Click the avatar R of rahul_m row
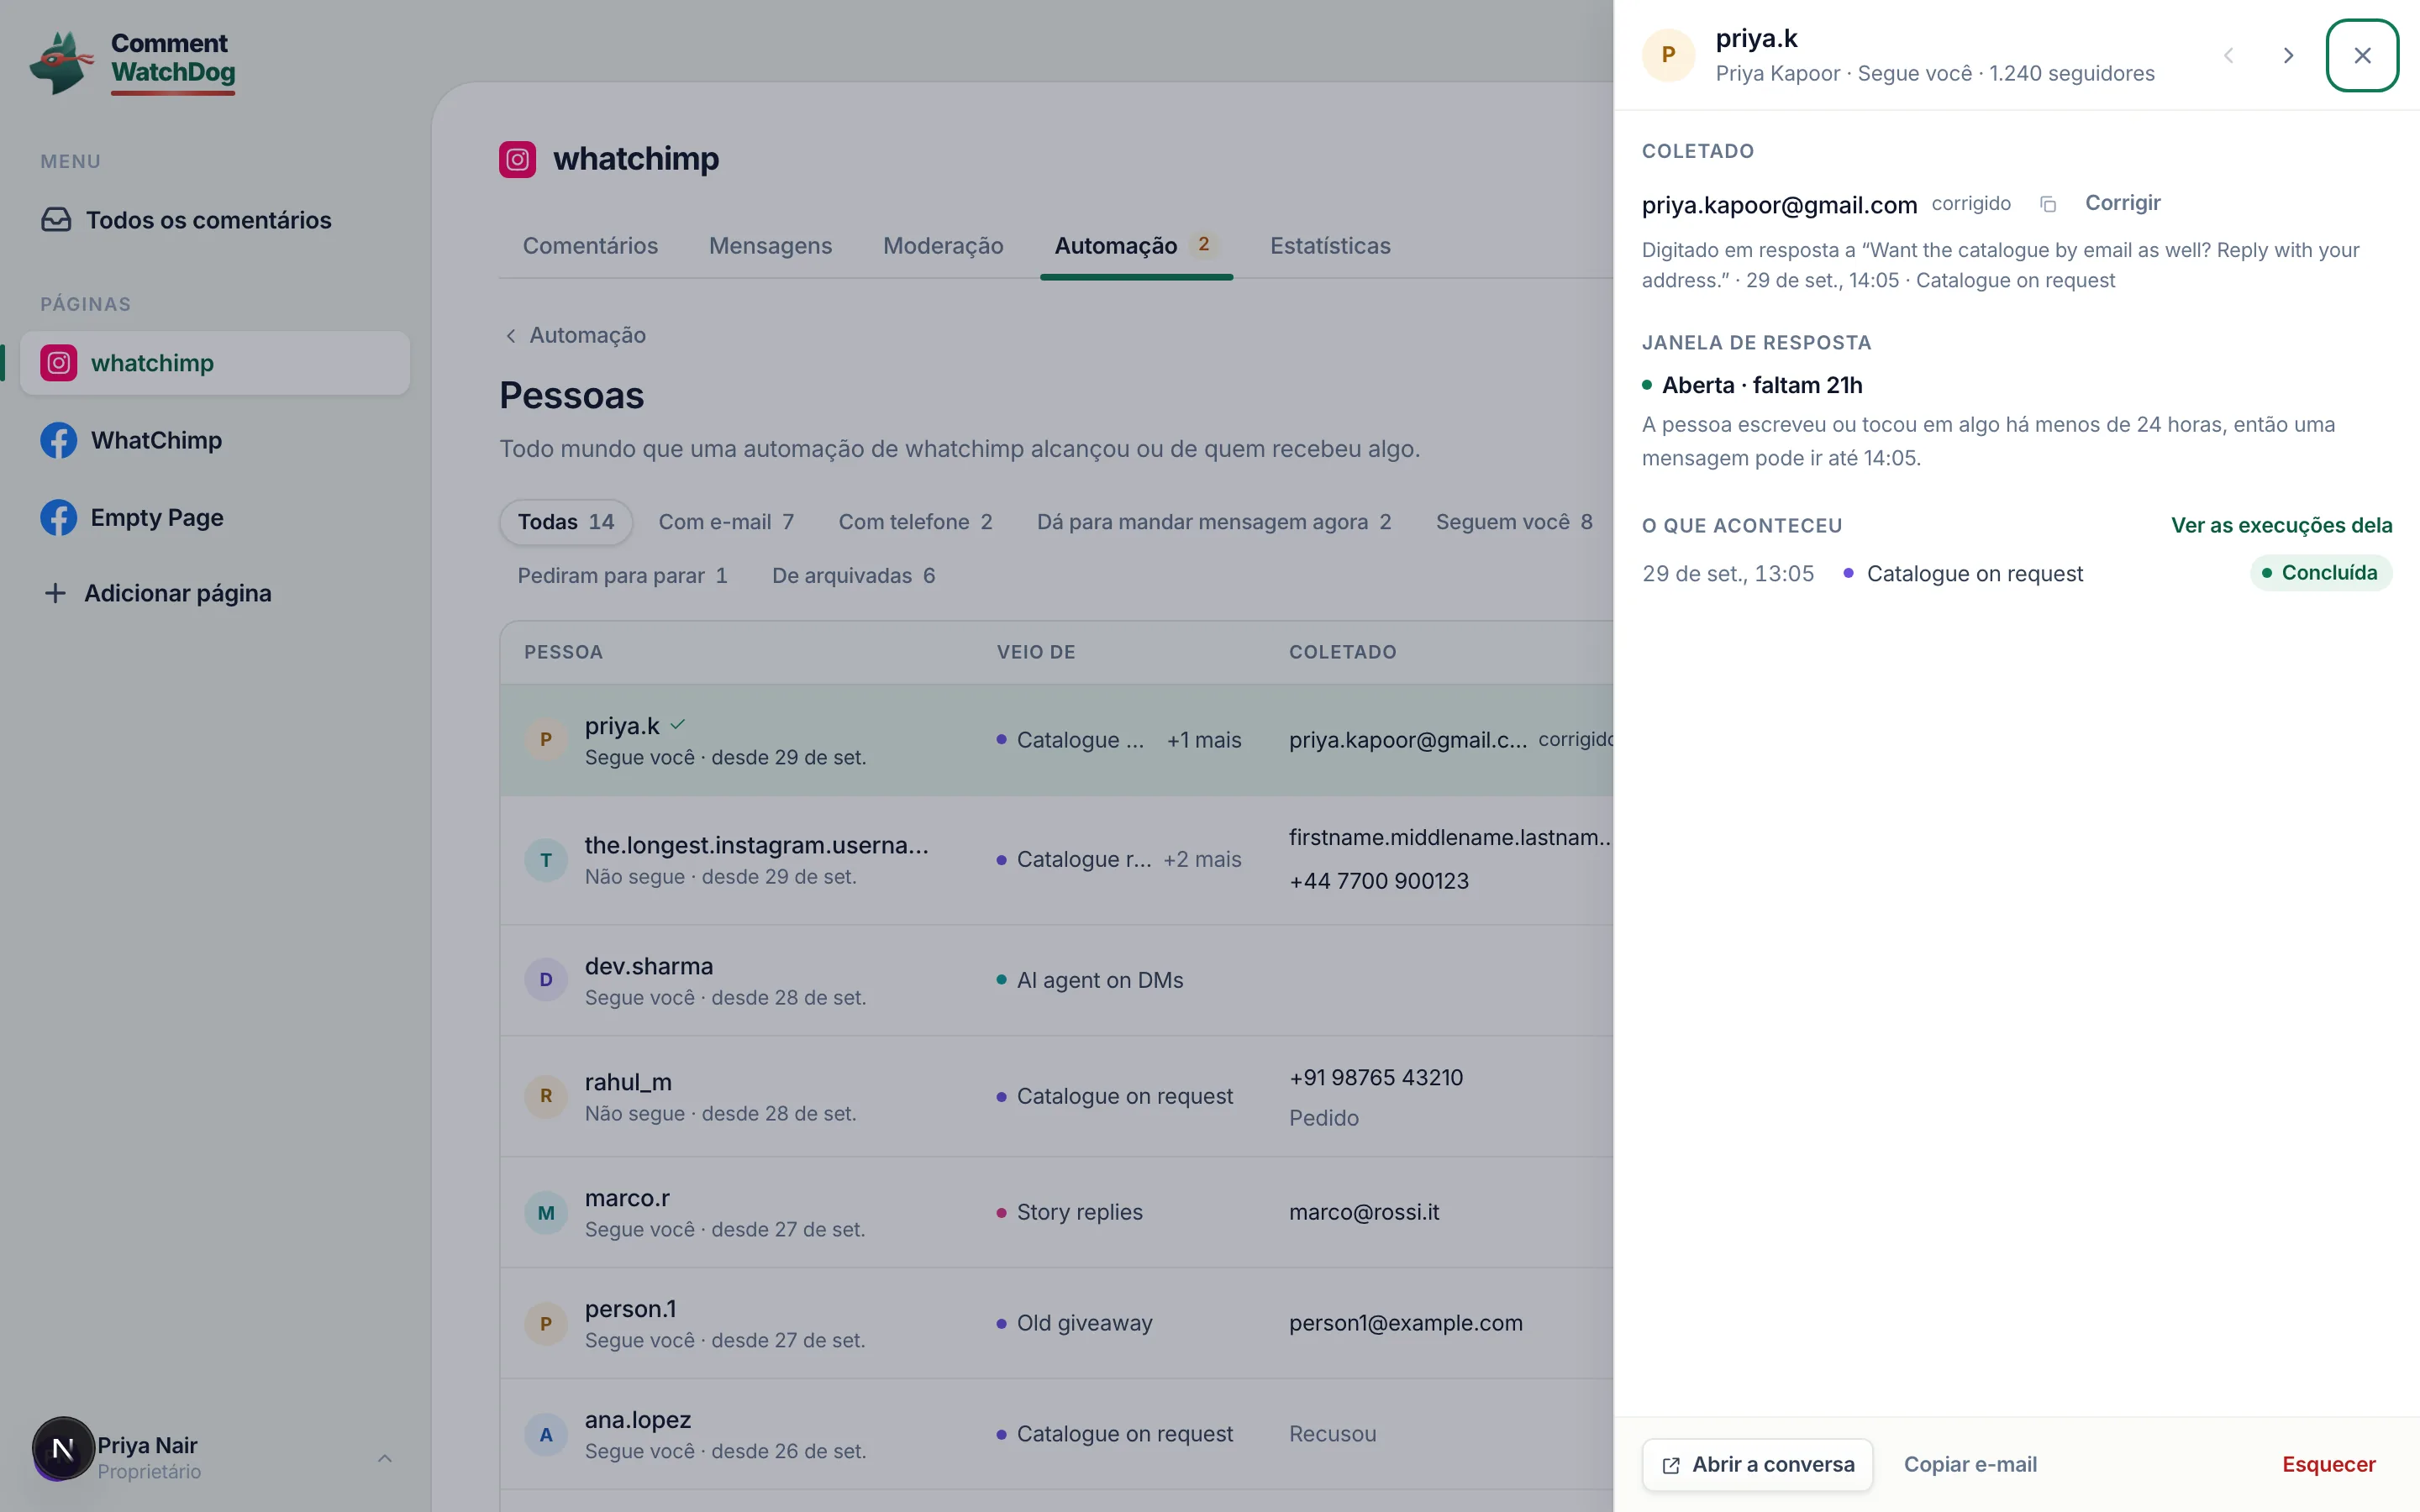Viewport: 2420px width, 1512px height. (x=546, y=1096)
